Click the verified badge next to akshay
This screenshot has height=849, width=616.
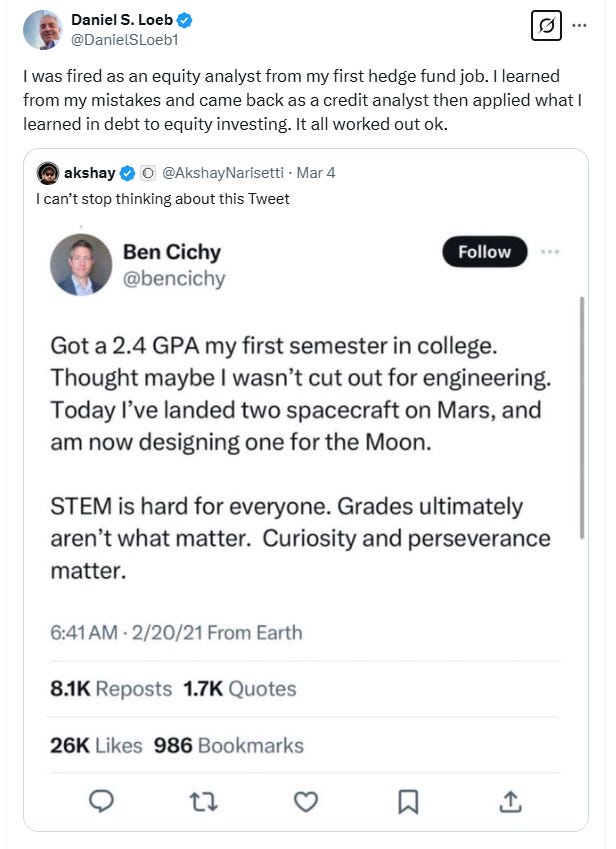coord(129,173)
